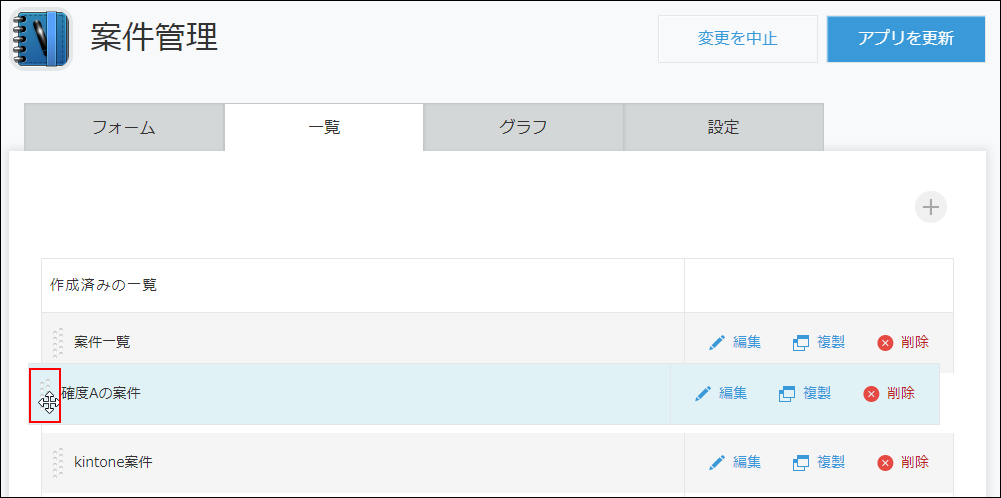Click drag handle for 案件一覧 row
This screenshot has width=1001, height=498.
[58, 342]
